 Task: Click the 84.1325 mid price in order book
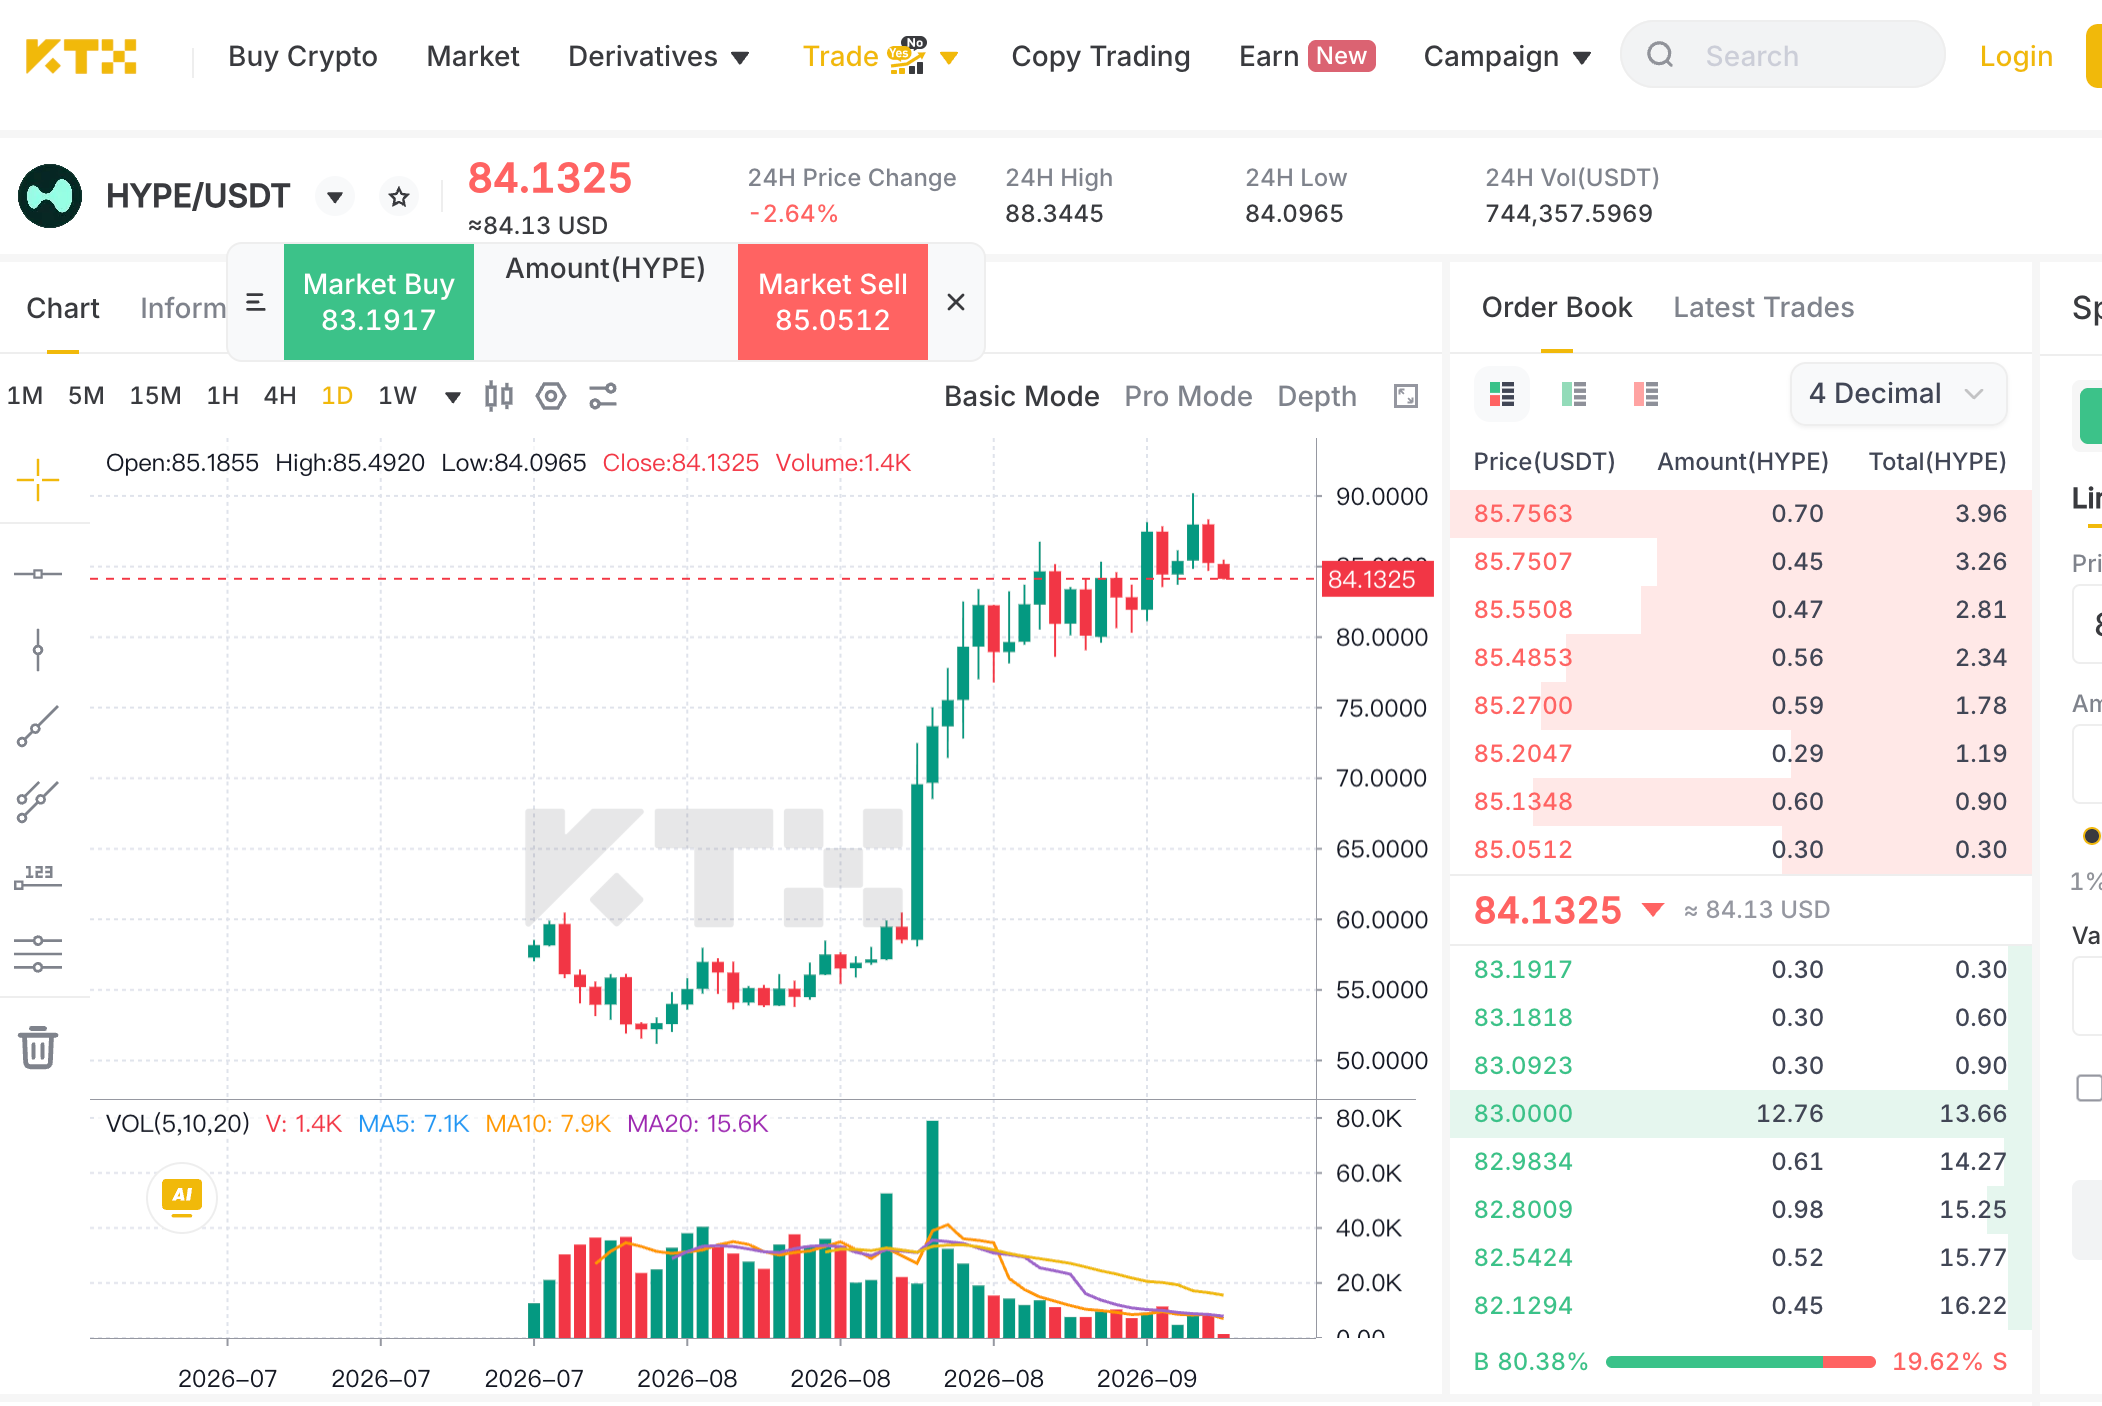pos(1547,910)
